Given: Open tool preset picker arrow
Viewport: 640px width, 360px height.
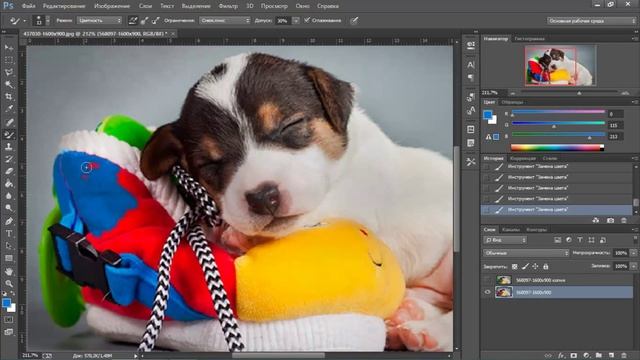Looking at the screenshot, I should (24, 20).
